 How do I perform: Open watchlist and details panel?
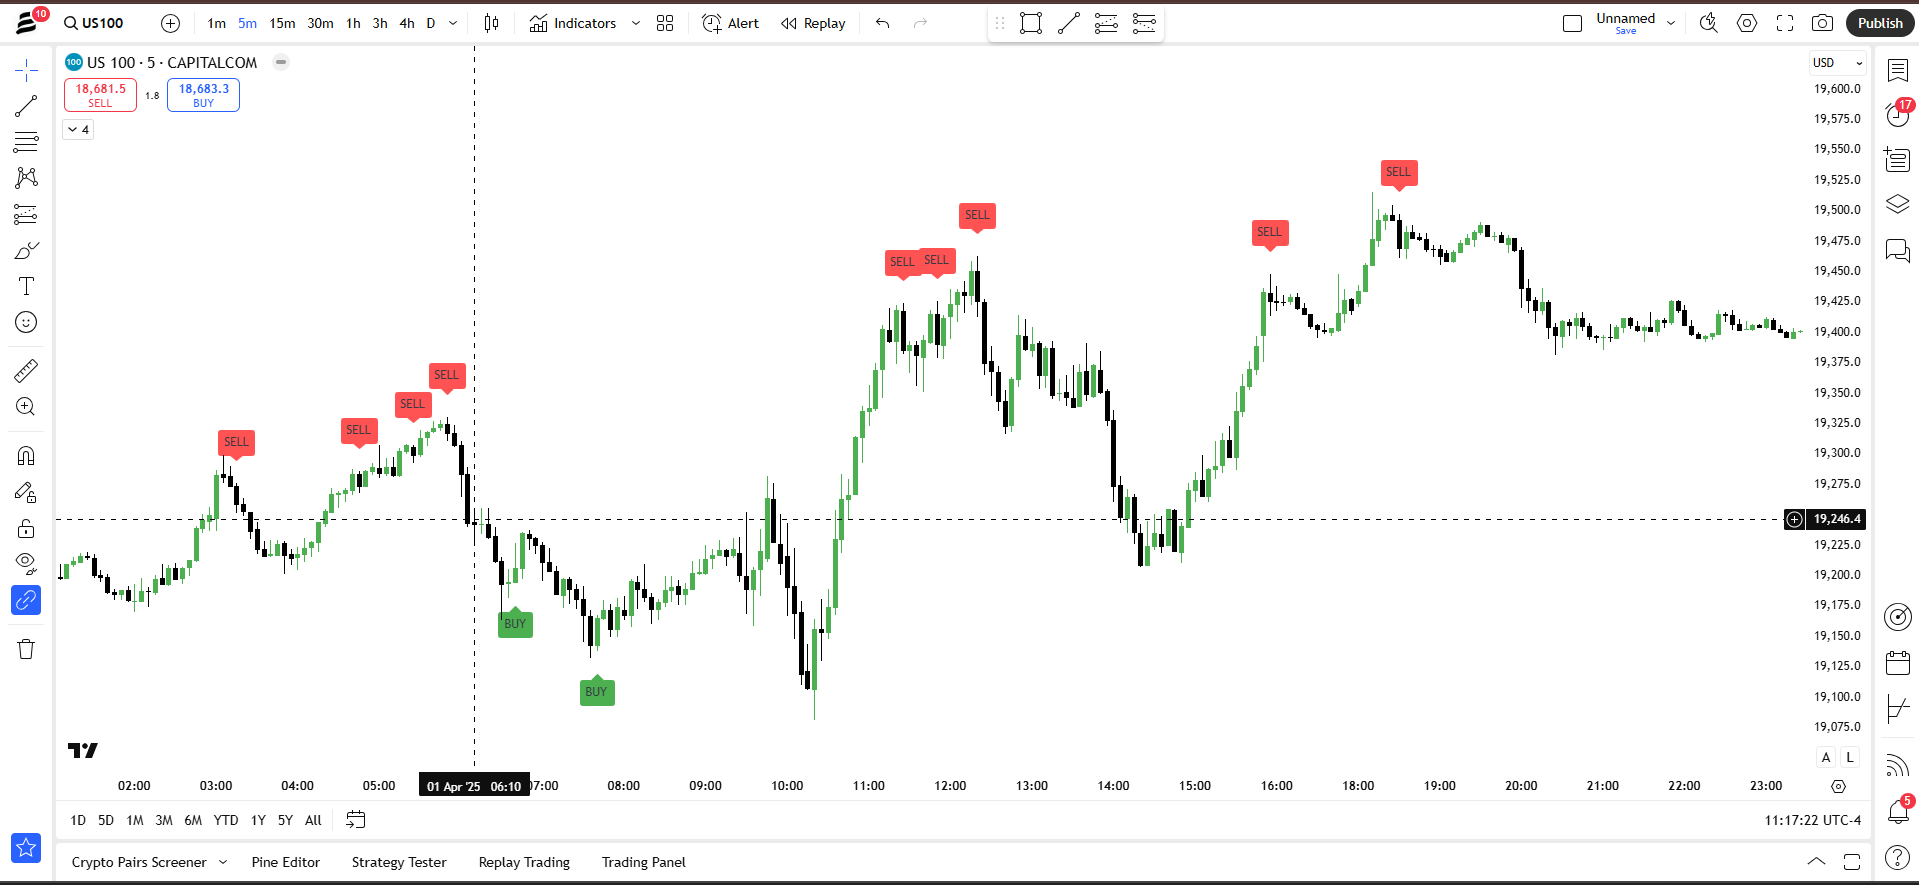coord(1898,70)
